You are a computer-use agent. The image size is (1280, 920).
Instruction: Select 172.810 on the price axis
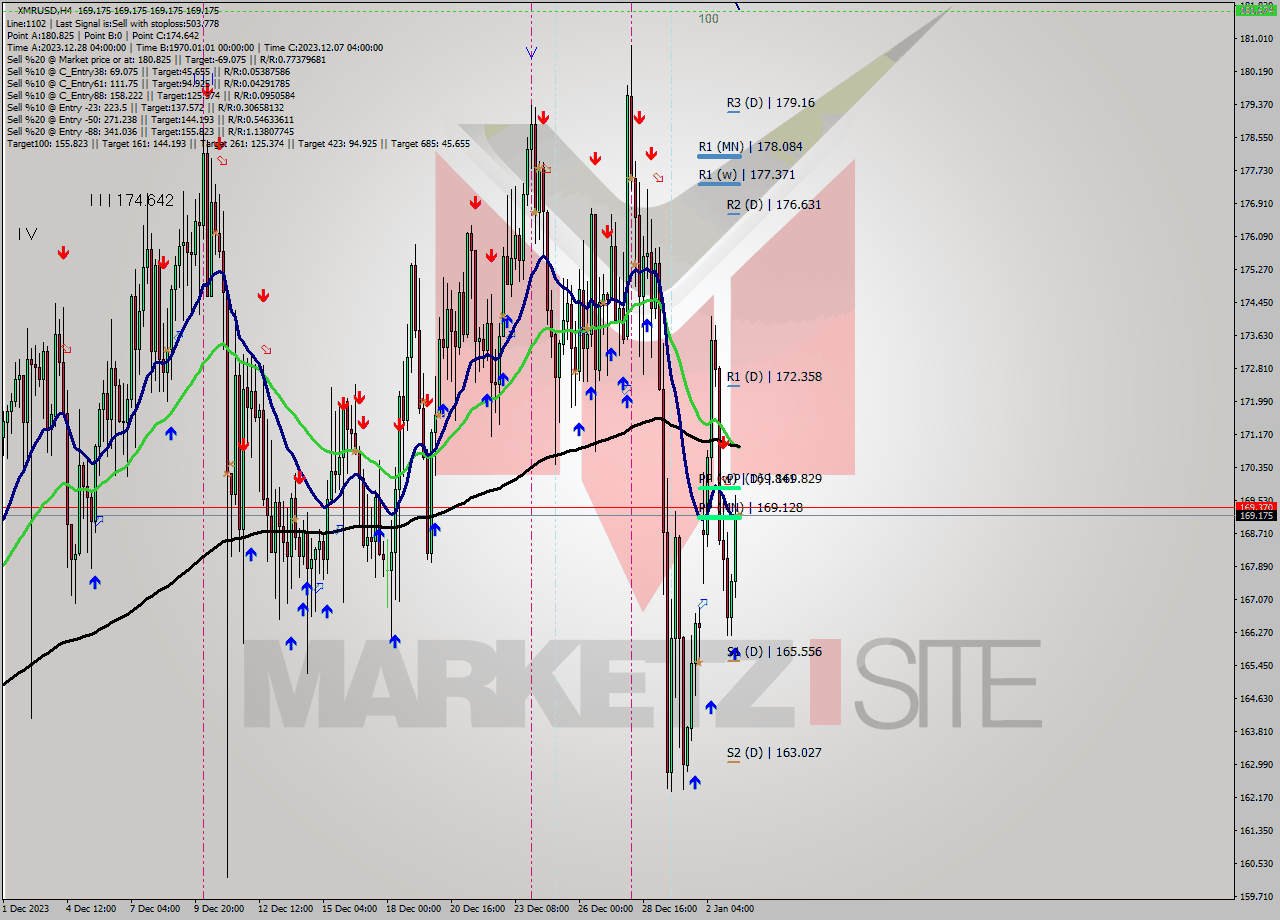(x=1255, y=368)
